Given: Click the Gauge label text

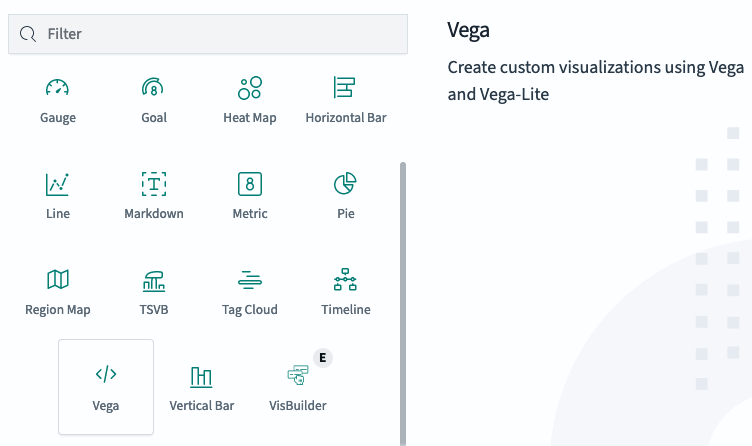Looking at the screenshot, I should point(58,118).
